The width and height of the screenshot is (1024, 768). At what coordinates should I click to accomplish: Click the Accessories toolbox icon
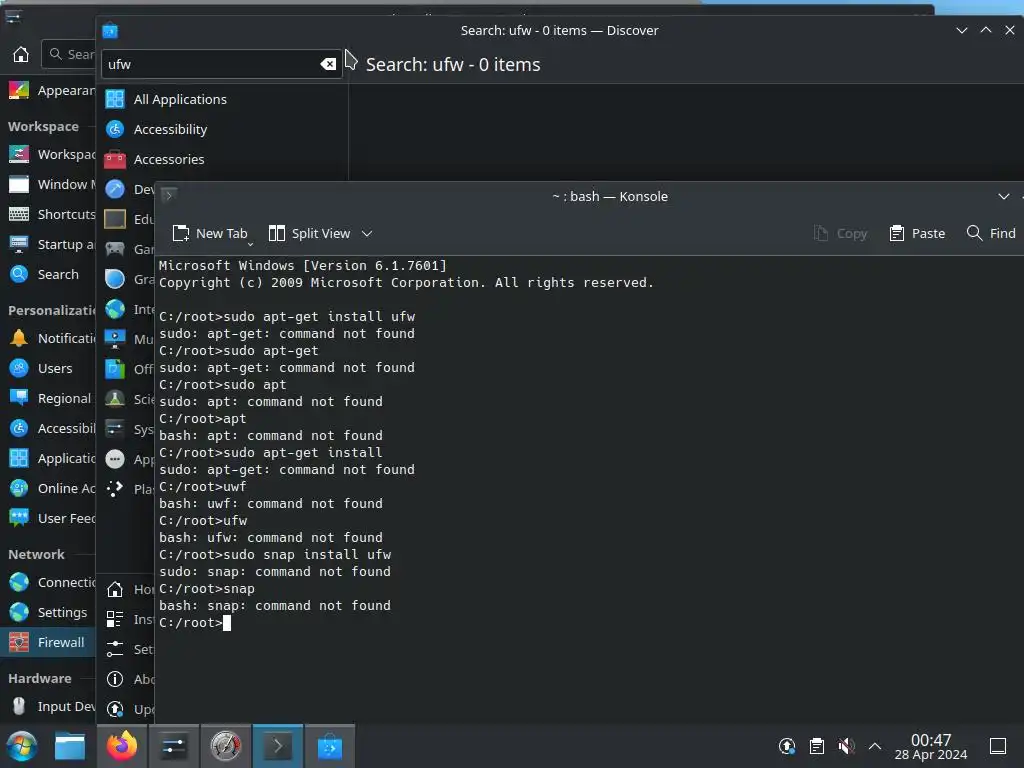(115, 159)
